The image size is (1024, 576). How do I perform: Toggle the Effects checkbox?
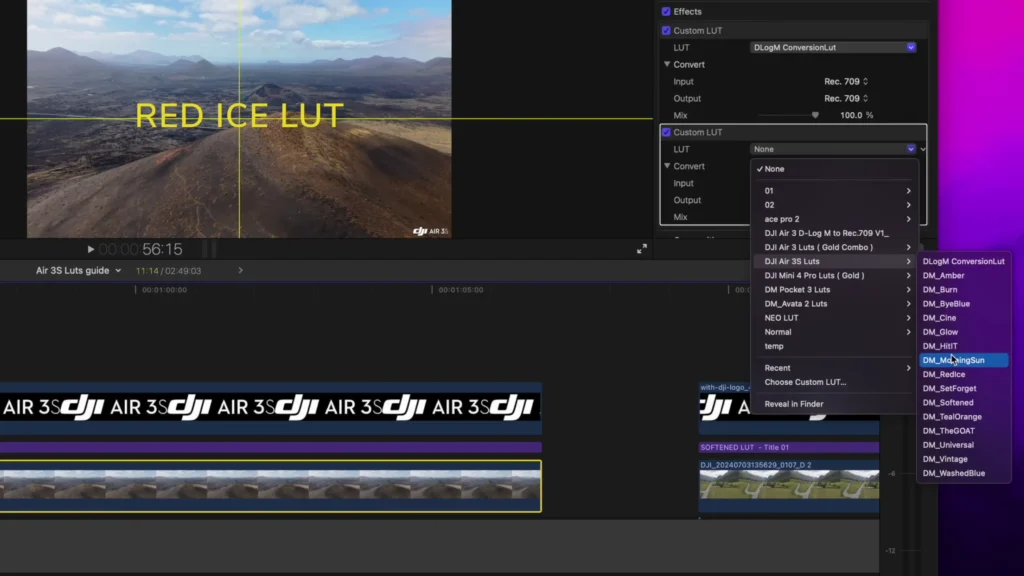[x=666, y=12]
